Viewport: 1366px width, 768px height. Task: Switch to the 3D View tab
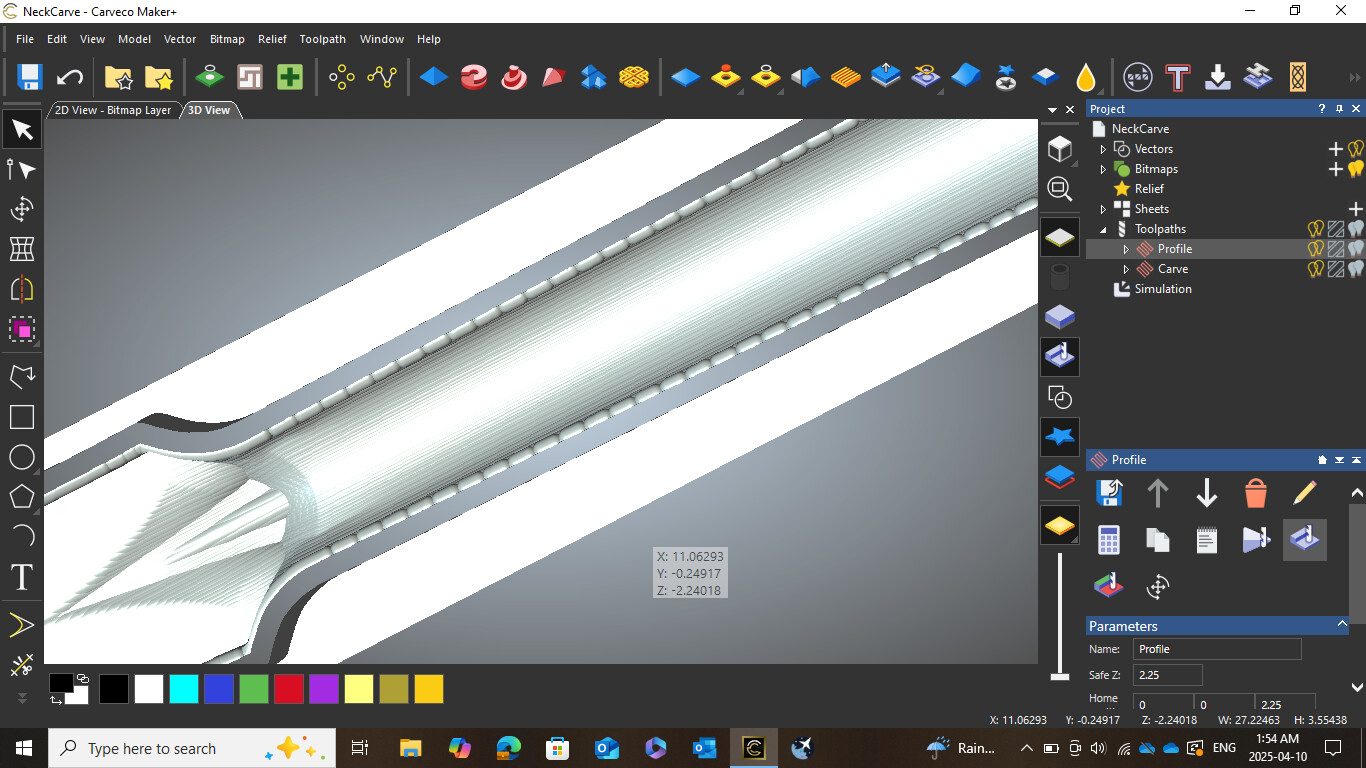tap(209, 110)
